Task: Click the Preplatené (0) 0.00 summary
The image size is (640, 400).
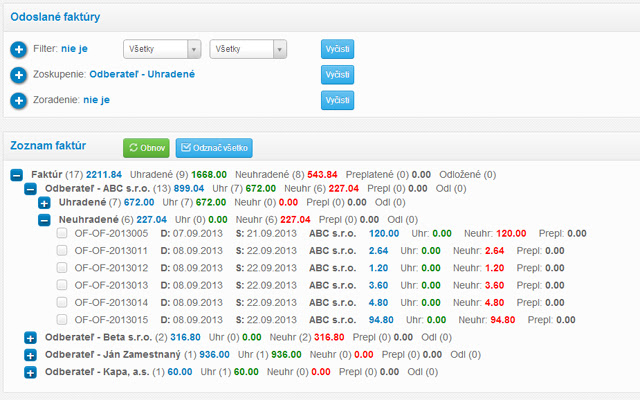Action: 388,175
